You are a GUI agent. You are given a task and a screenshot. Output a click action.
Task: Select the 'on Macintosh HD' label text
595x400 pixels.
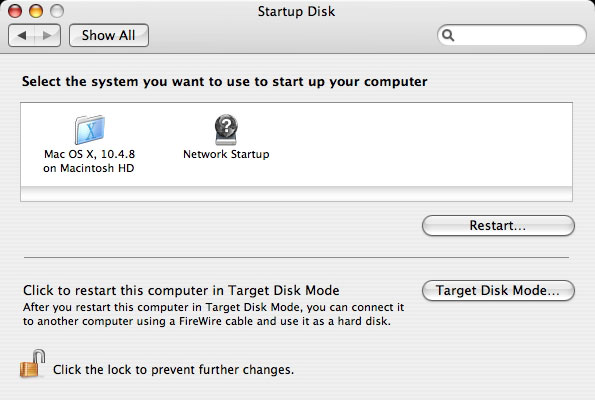click(88, 168)
